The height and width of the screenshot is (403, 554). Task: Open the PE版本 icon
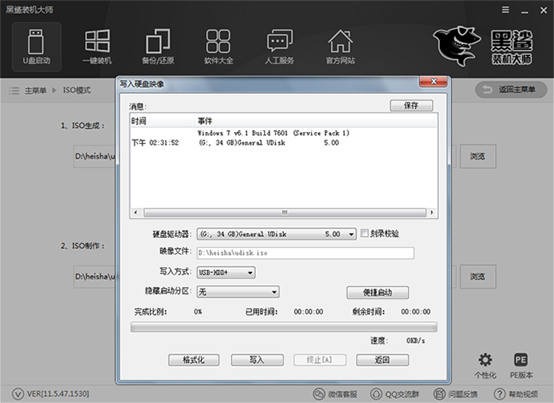521,366
